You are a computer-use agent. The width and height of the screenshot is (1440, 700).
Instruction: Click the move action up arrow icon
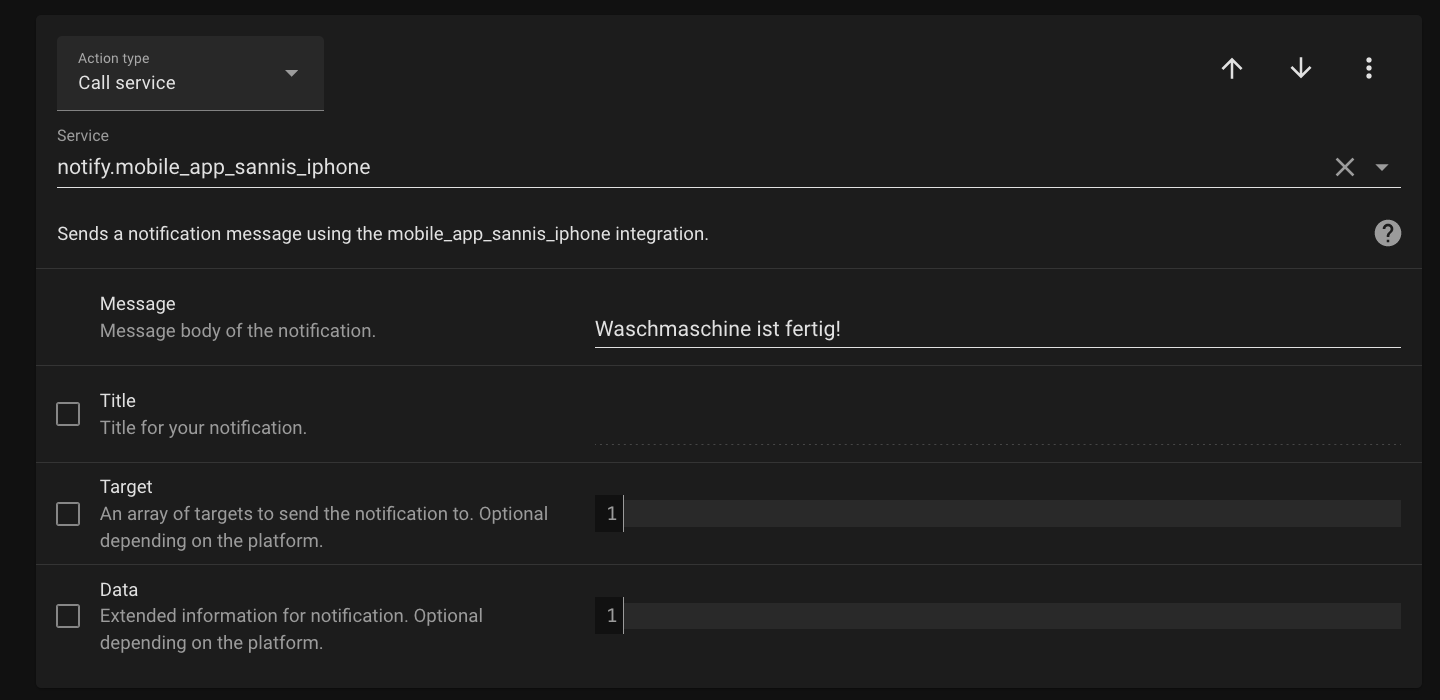tap(1231, 68)
